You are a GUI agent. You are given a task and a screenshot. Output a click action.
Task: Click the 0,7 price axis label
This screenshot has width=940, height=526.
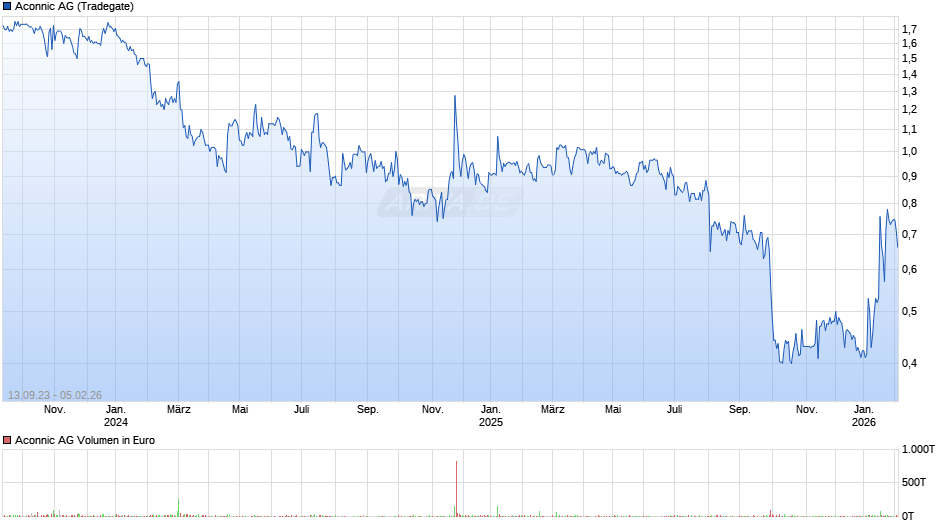point(909,235)
